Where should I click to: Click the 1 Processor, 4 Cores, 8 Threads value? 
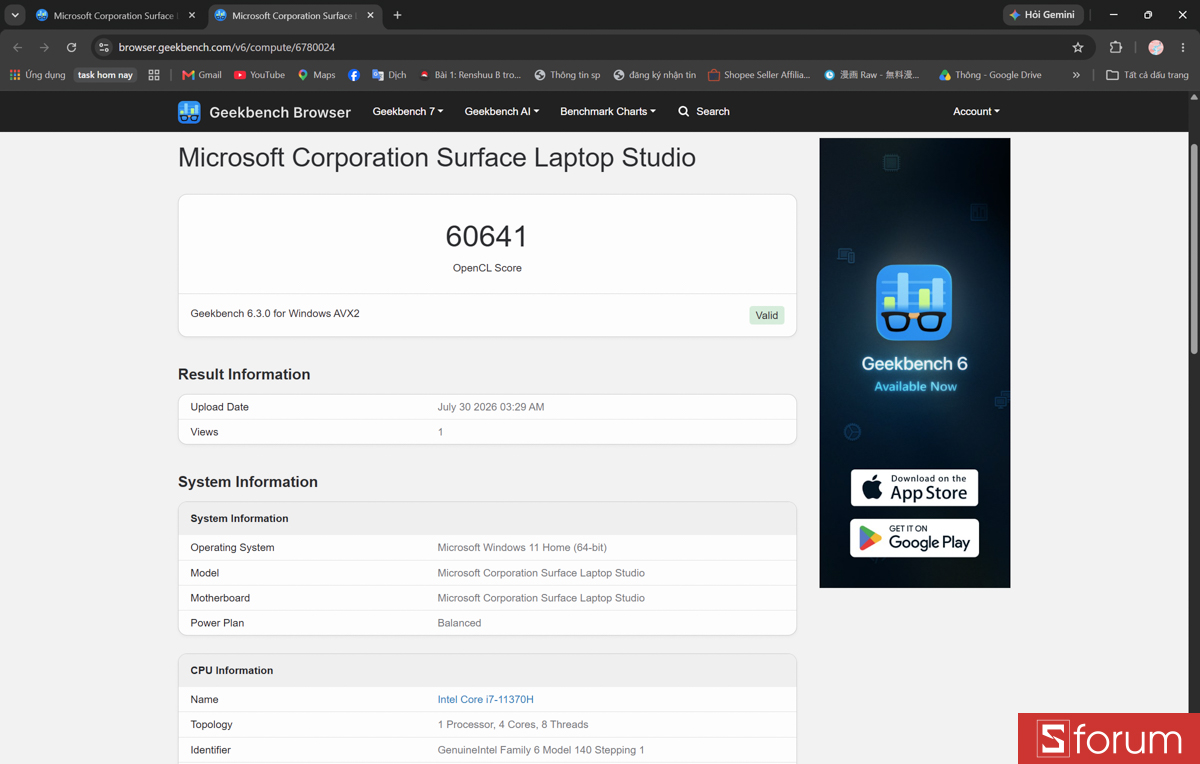pyautogui.click(x=513, y=724)
